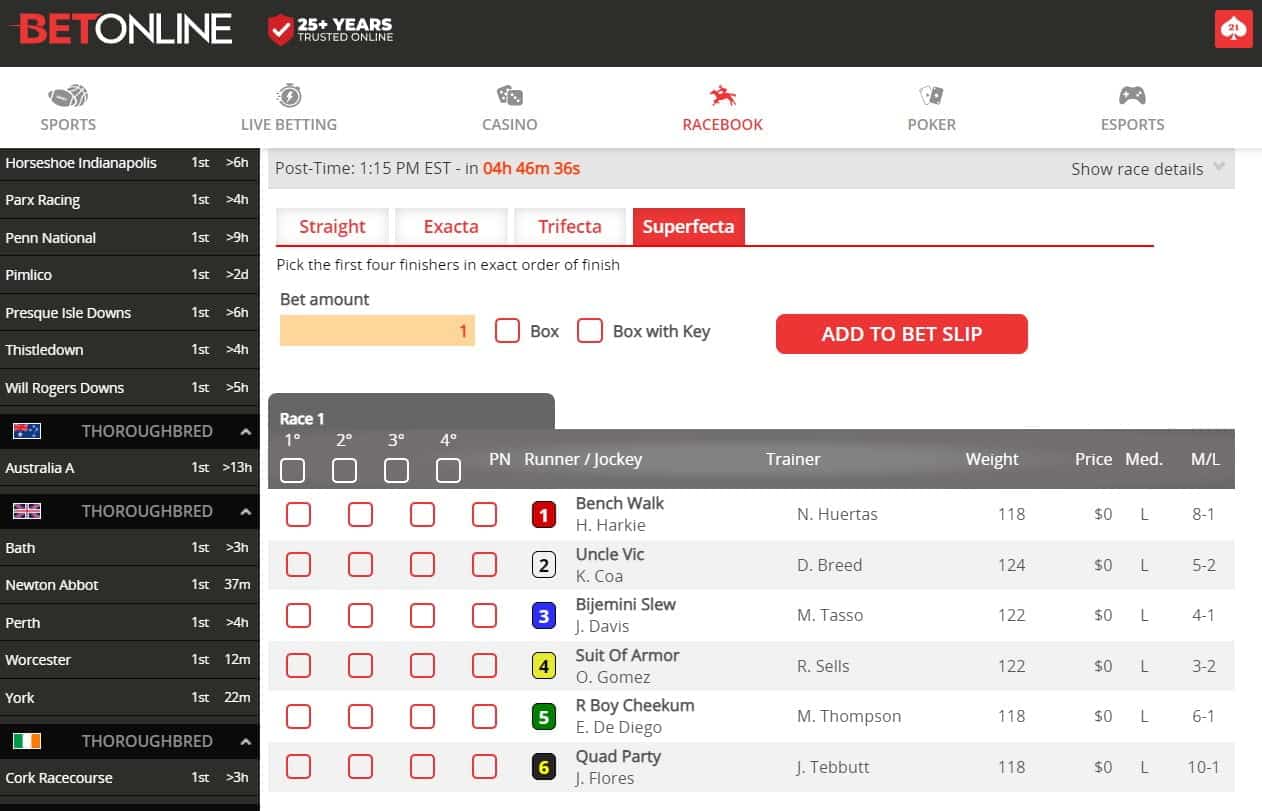Click the Live Betting stopwatch icon
Image resolution: width=1262 pixels, height=811 pixels.
pos(289,96)
